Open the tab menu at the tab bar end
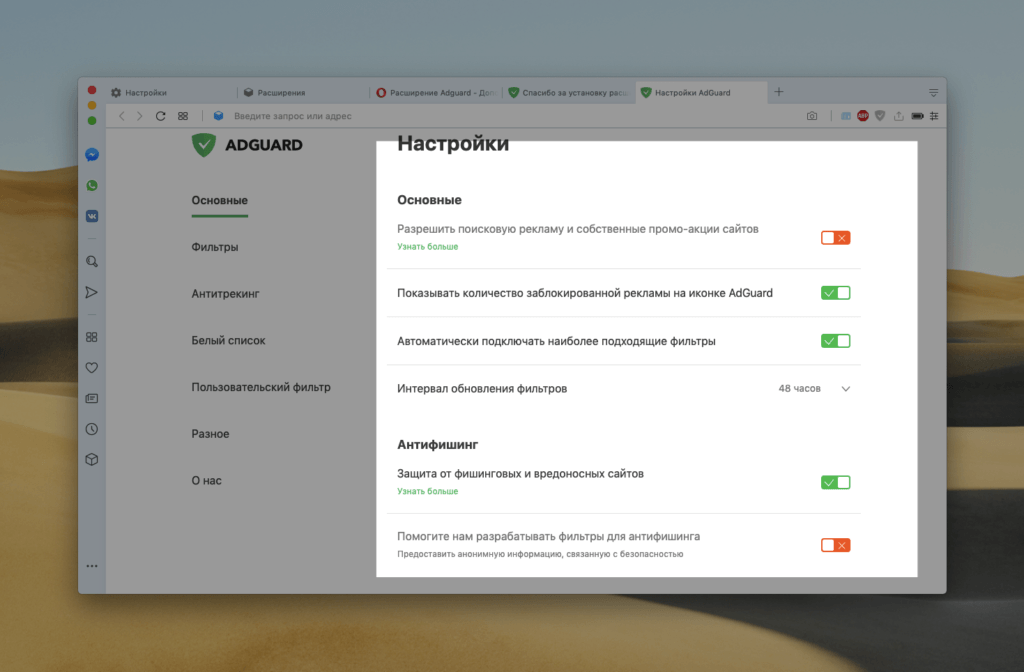Viewport: 1024px width, 672px height. 934,93
